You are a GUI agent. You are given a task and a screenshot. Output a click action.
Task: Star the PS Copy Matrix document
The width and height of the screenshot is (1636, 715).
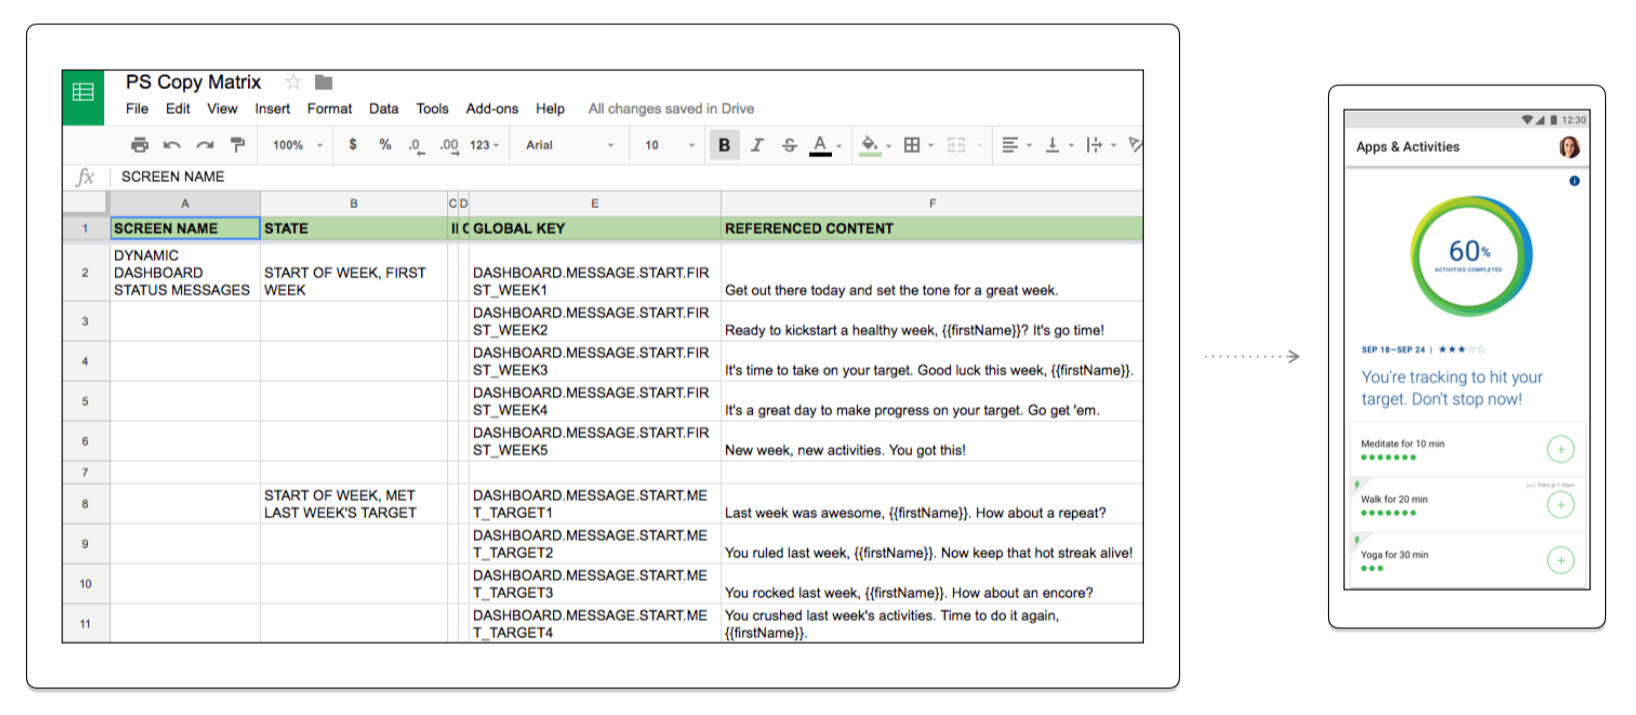pyautogui.click(x=293, y=82)
